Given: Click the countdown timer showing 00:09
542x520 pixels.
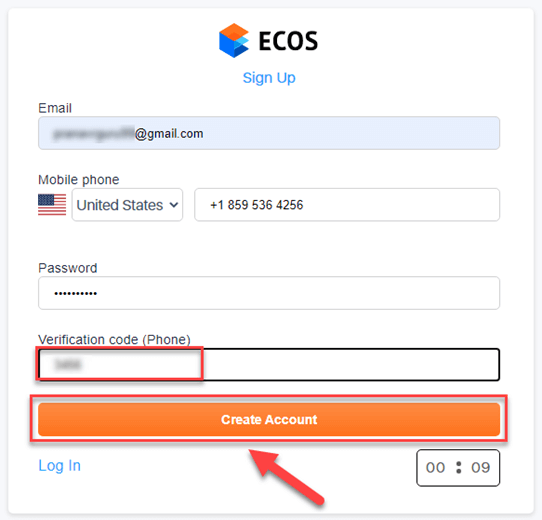Looking at the screenshot, I should coord(458,468).
